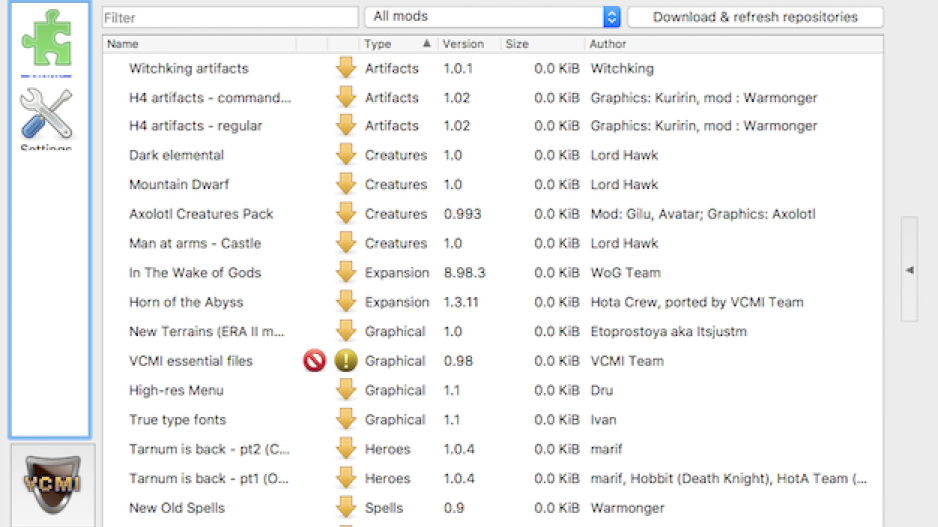Select the Axolotl Creatures Pack row
The width and height of the screenshot is (938, 527).
point(201,214)
